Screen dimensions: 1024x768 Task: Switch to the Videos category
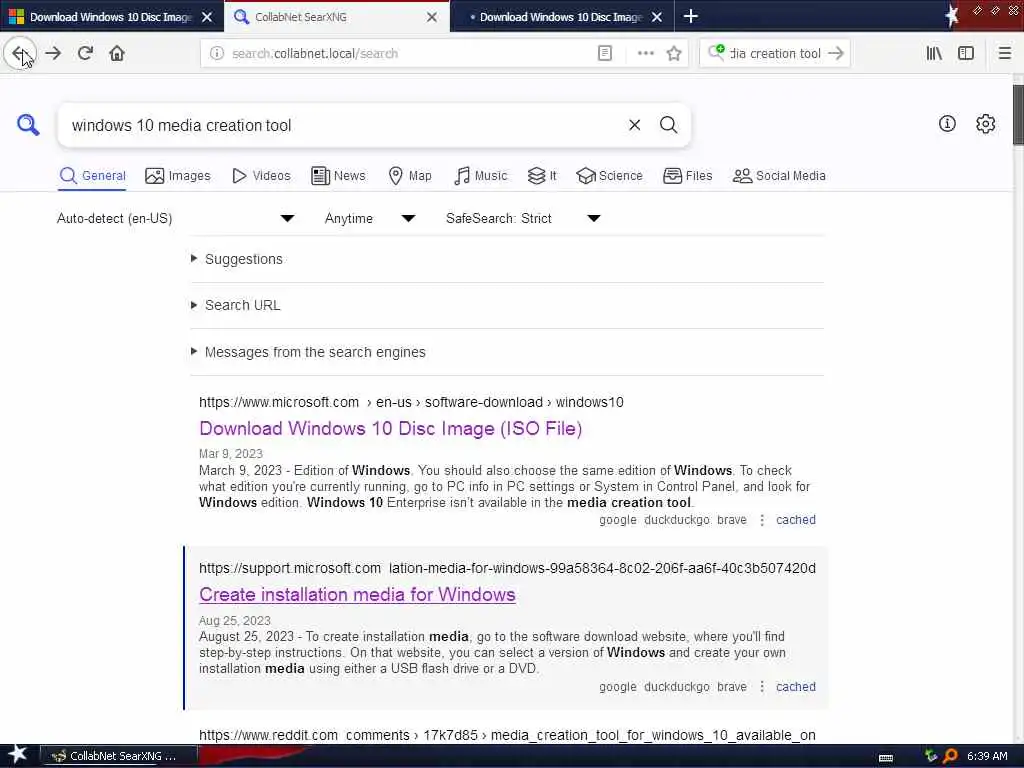point(261,176)
